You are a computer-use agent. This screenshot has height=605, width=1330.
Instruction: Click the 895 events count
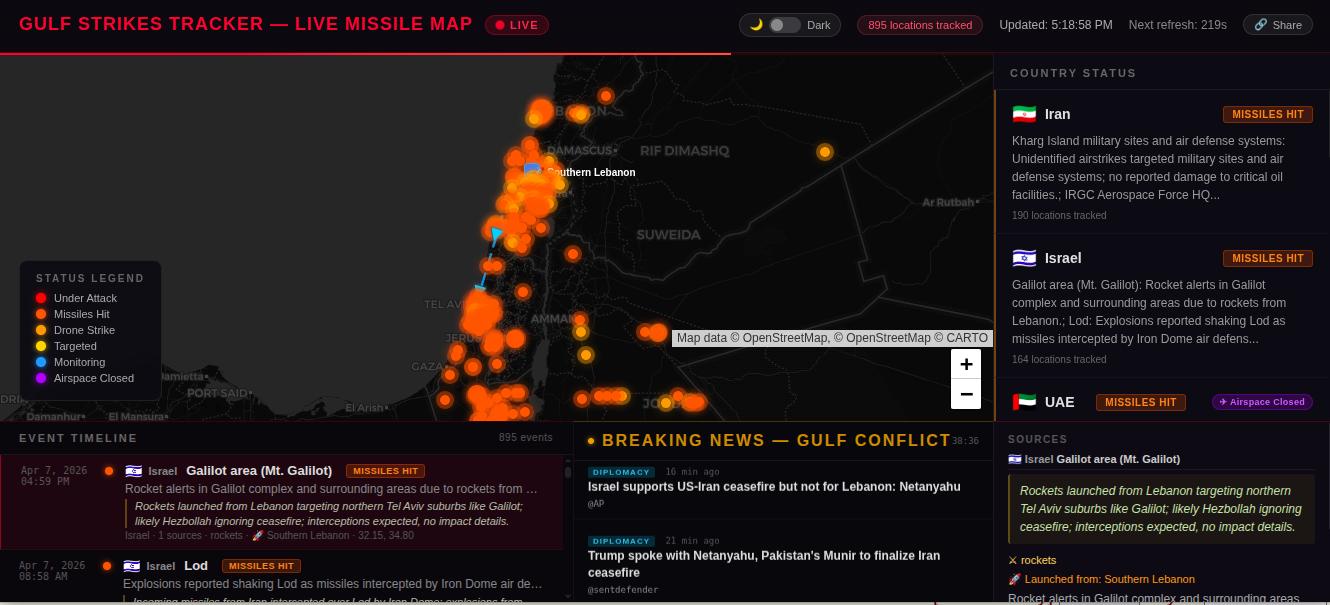[526, 437]
